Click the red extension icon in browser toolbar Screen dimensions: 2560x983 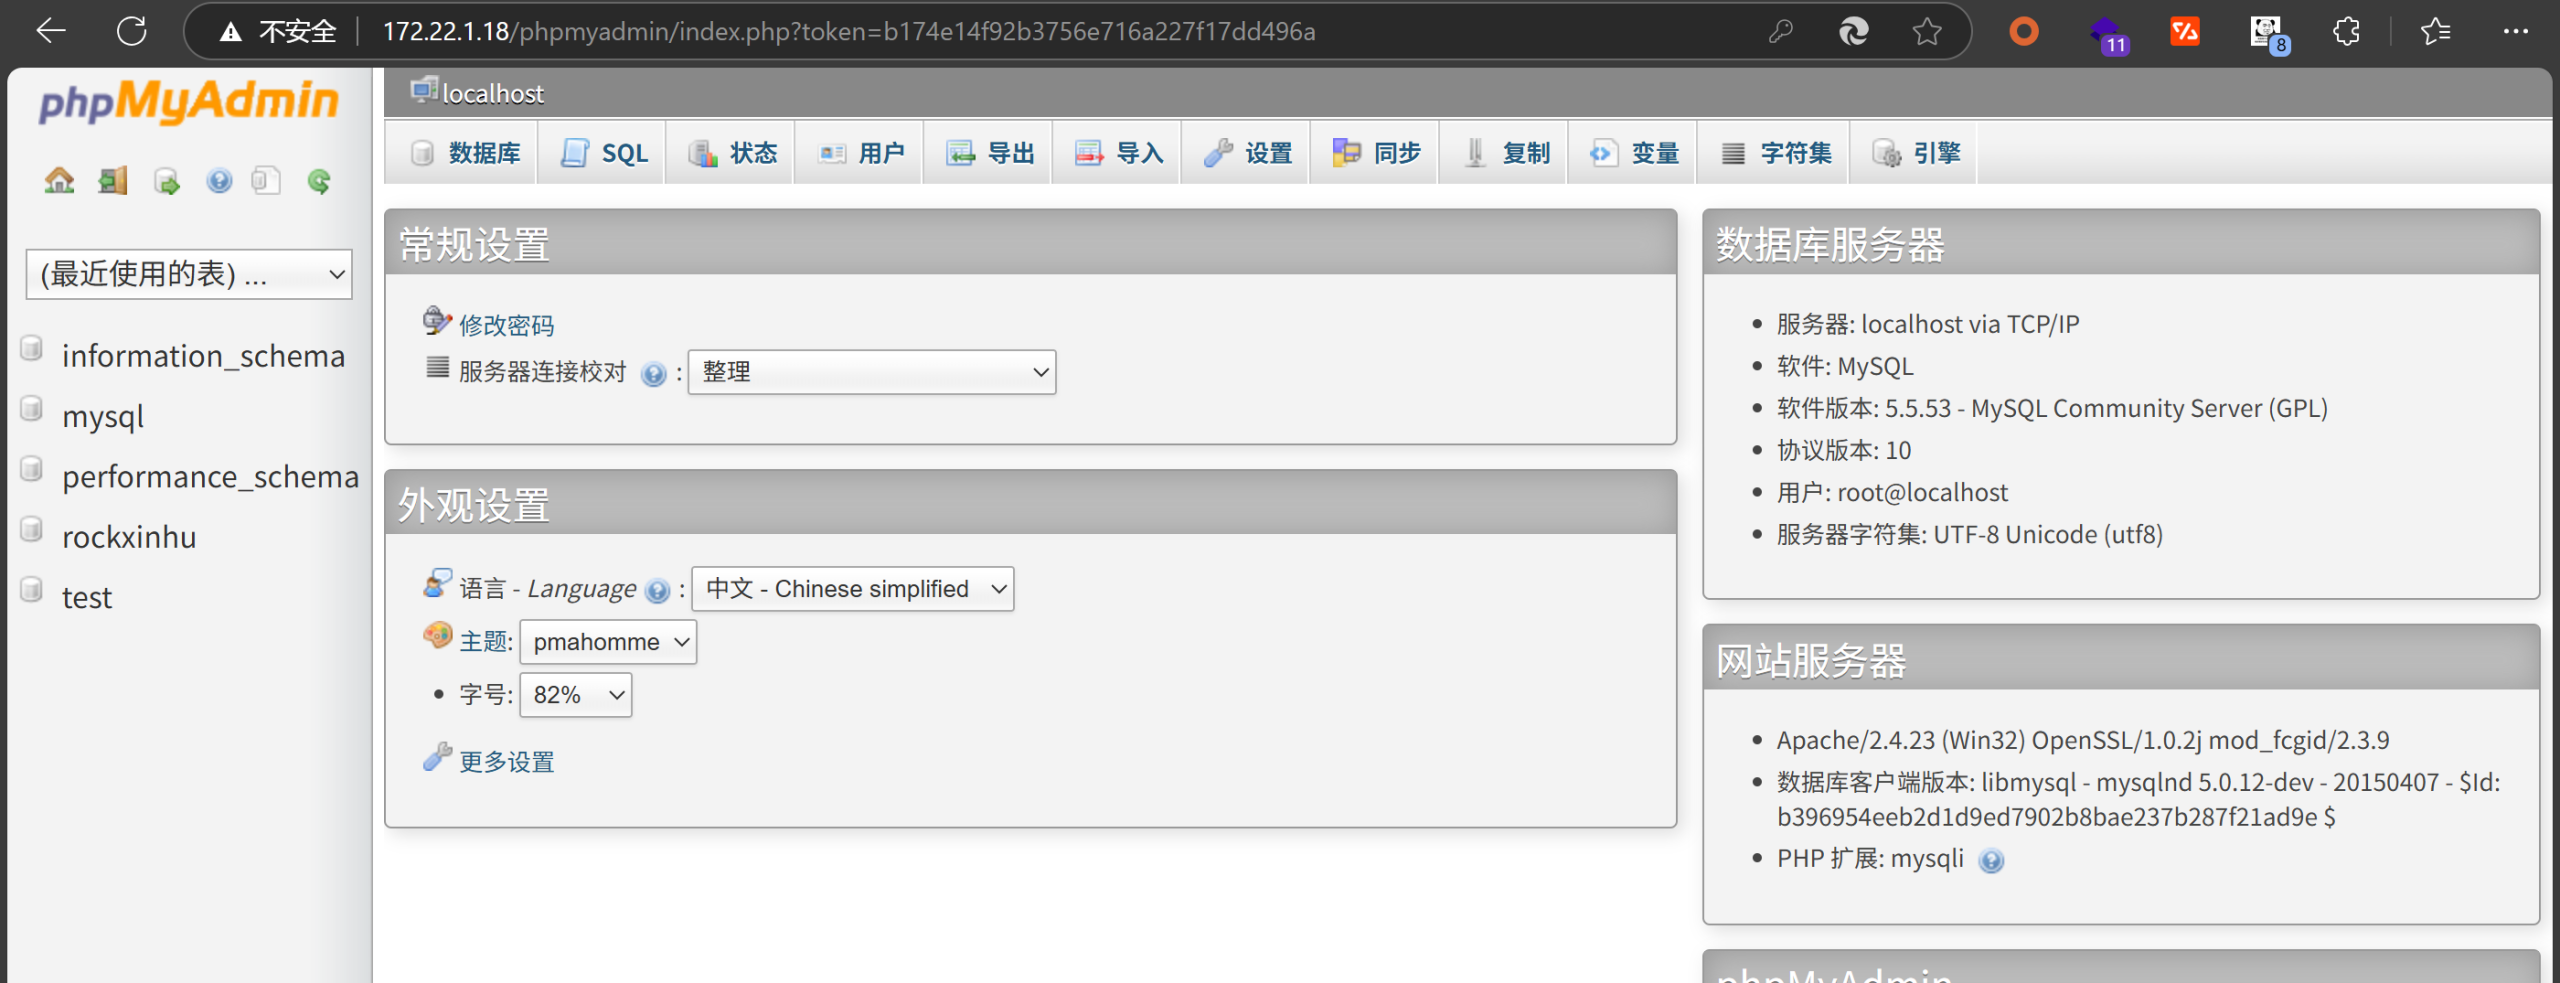point(2185,32)
